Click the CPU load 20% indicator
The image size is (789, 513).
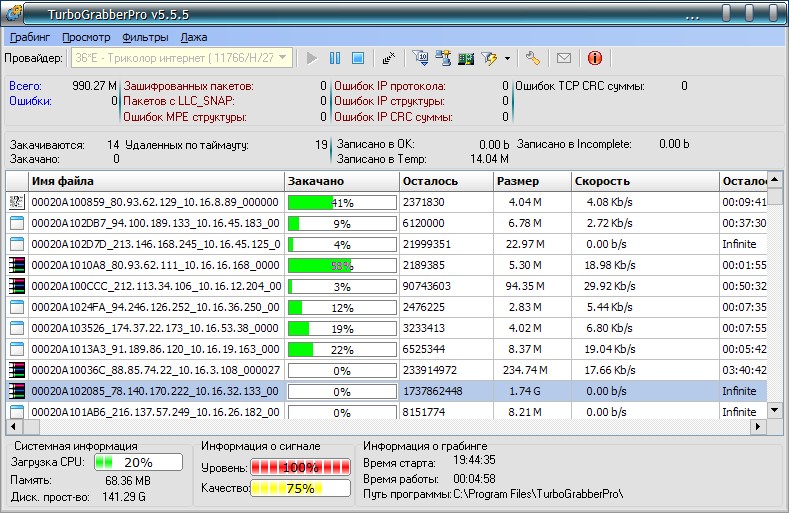click(138, 462)
